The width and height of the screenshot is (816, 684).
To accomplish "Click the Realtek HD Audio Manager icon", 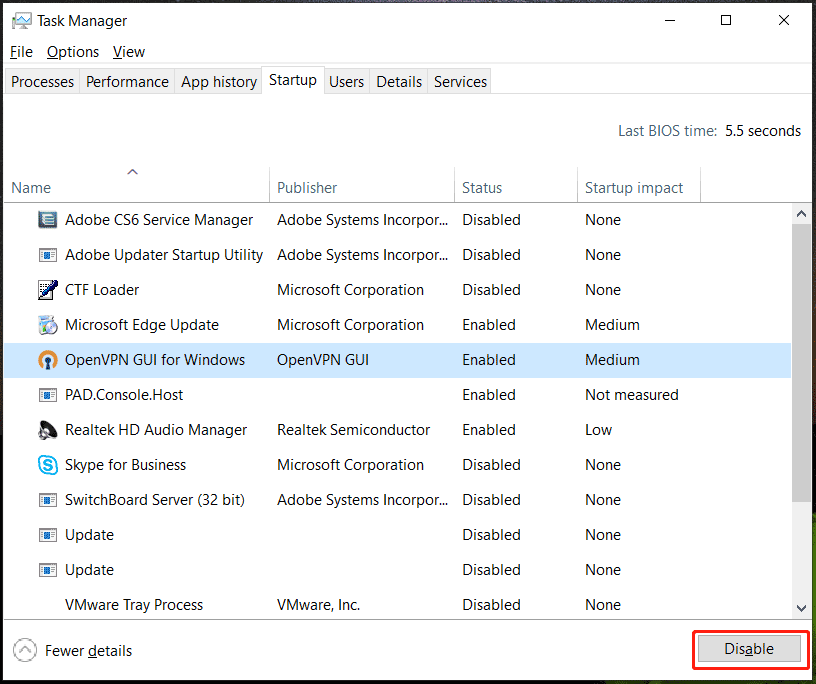I will pyautogui.click(x=47, y=429).
